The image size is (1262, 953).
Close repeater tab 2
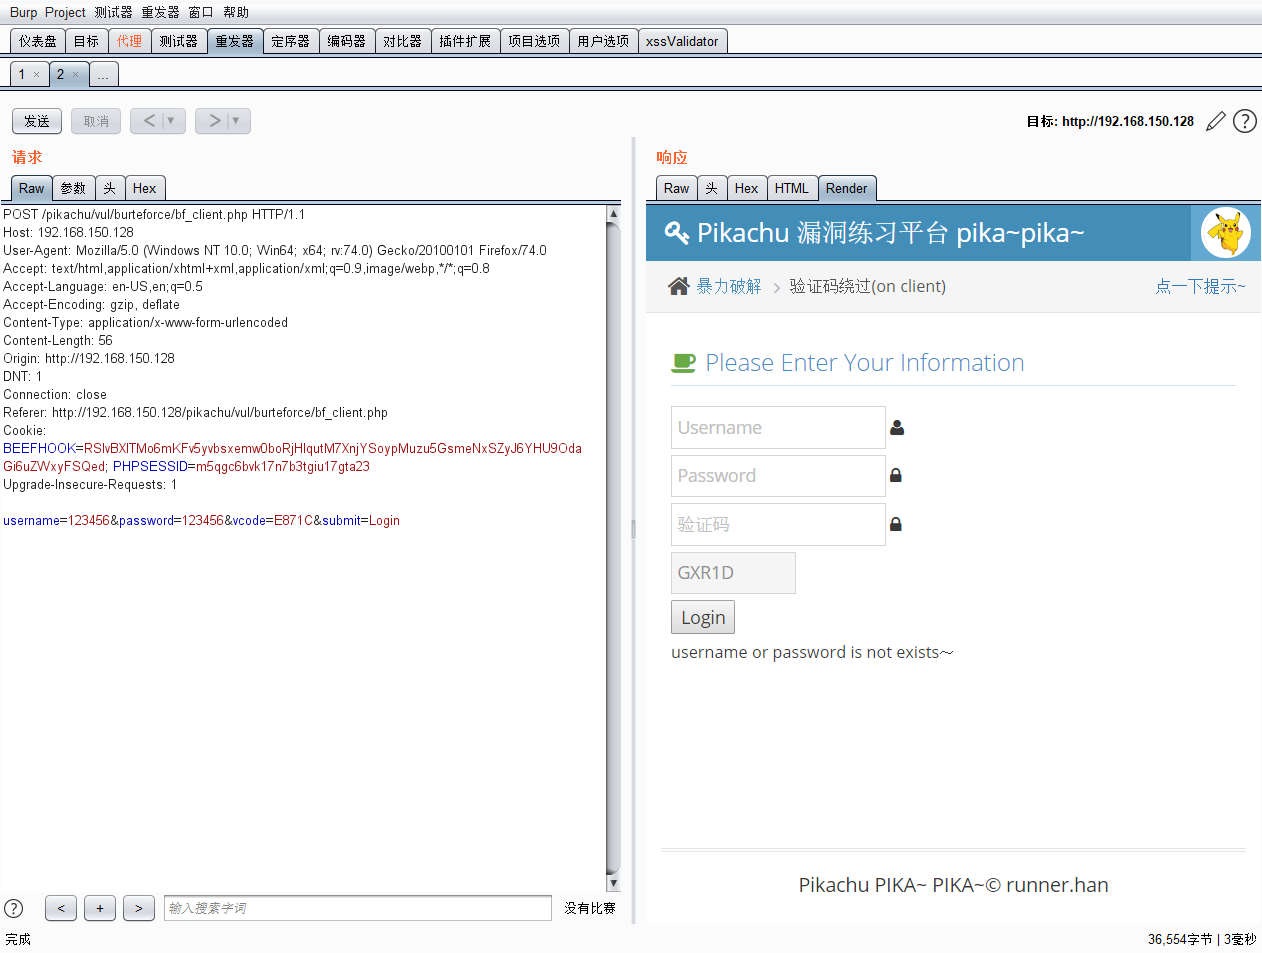[x=75, y=75]
